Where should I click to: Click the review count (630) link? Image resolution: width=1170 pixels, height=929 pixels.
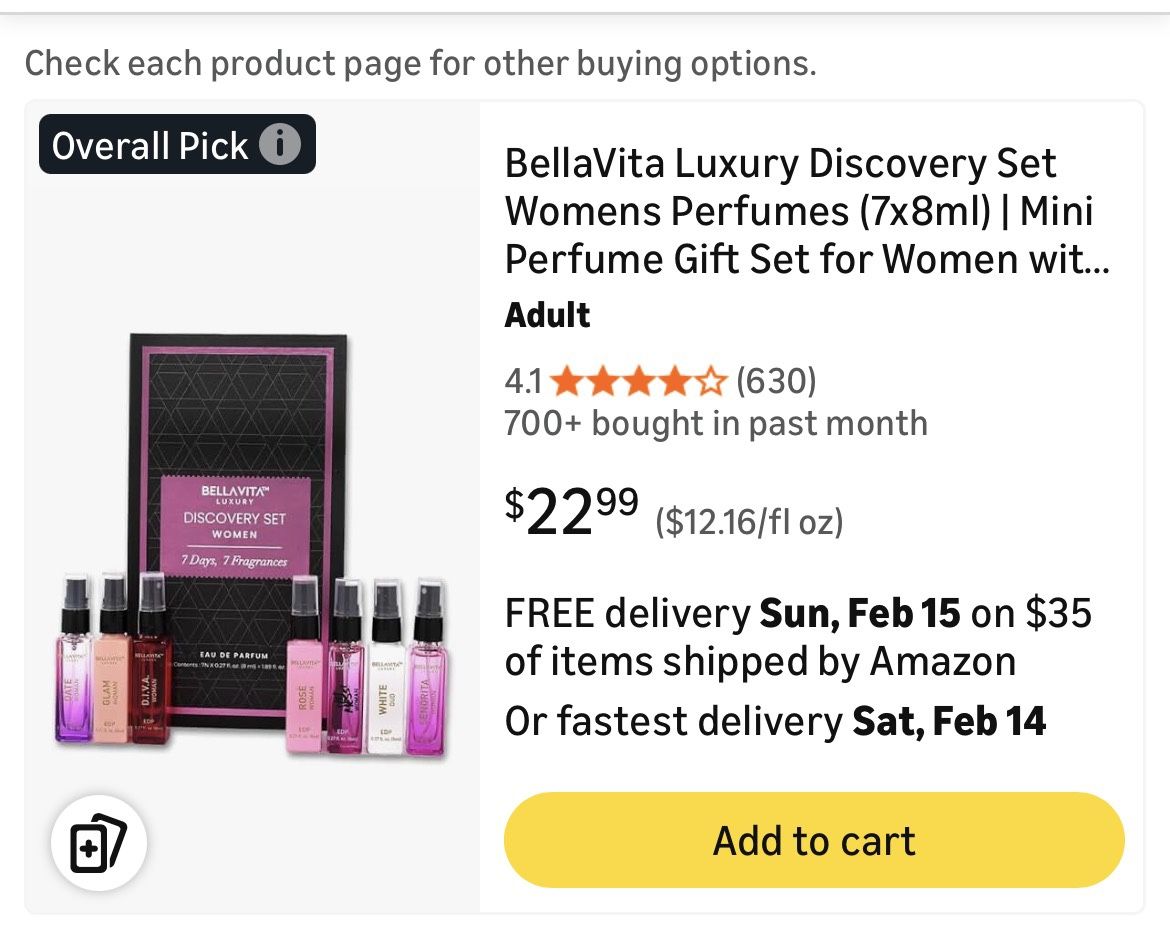click(x=777, y=381)
